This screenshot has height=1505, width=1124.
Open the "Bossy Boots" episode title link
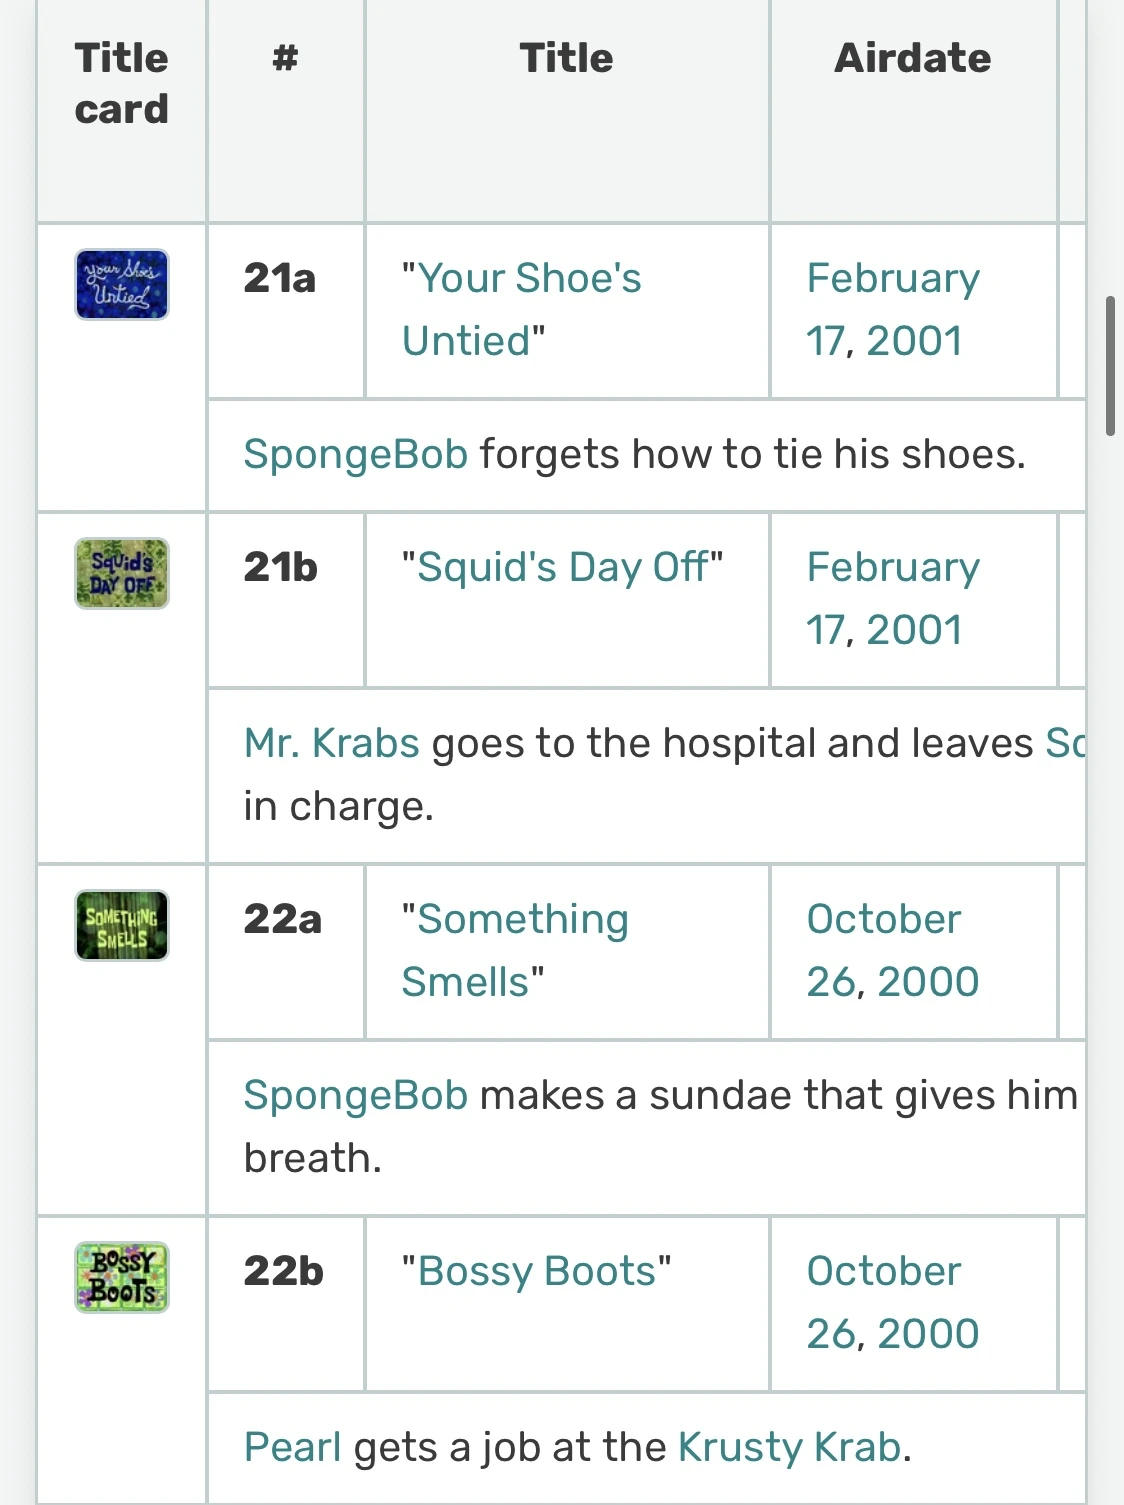click(x=536, y=1271)
